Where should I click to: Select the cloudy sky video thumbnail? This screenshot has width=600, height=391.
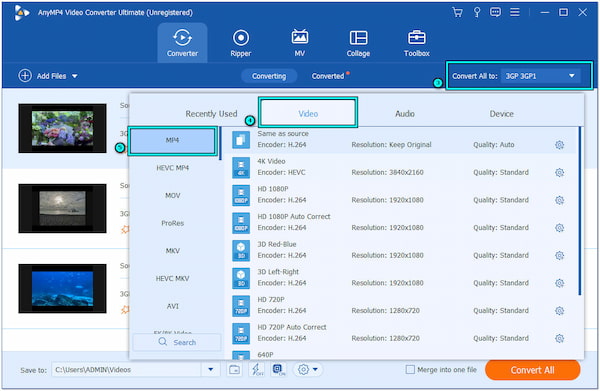coord(62,209)
